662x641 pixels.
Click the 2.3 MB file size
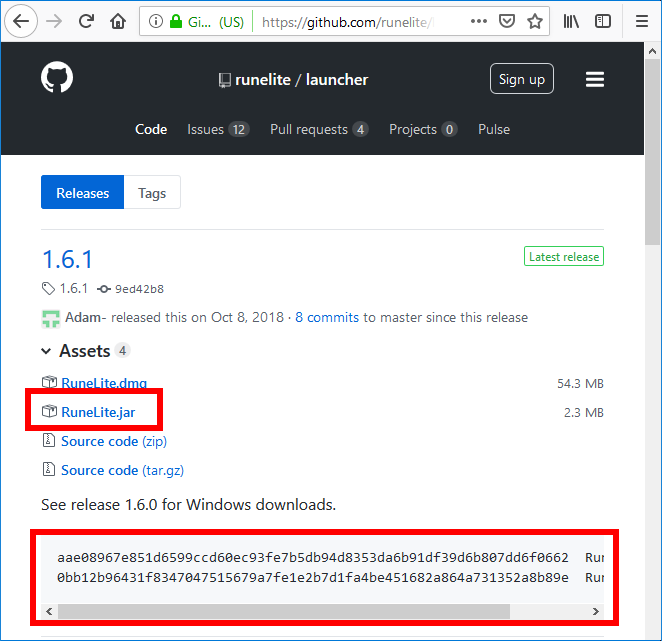point(583,413)
